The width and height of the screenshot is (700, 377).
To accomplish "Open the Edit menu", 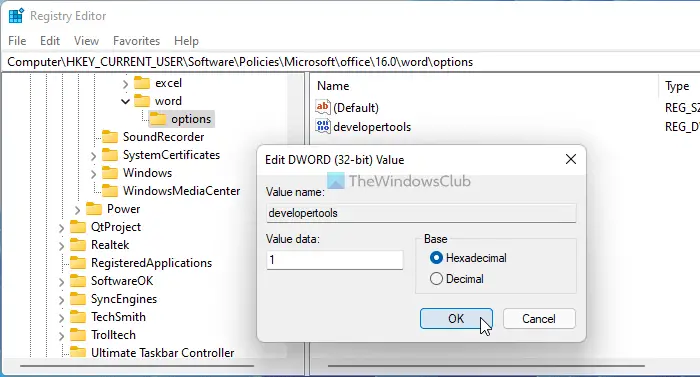I will pos(50,41).
